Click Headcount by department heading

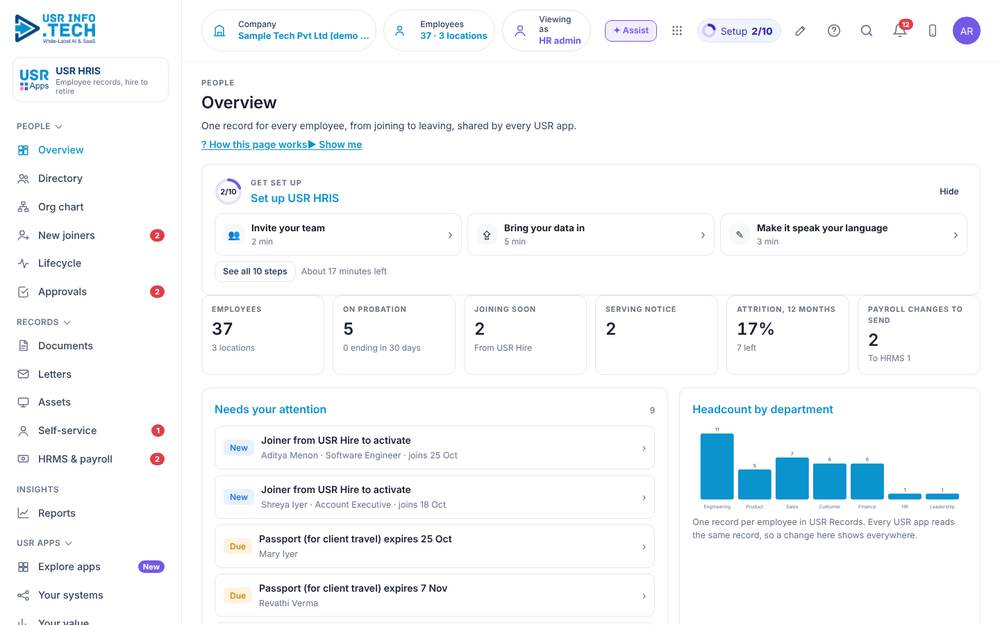[x=763, y=409]
